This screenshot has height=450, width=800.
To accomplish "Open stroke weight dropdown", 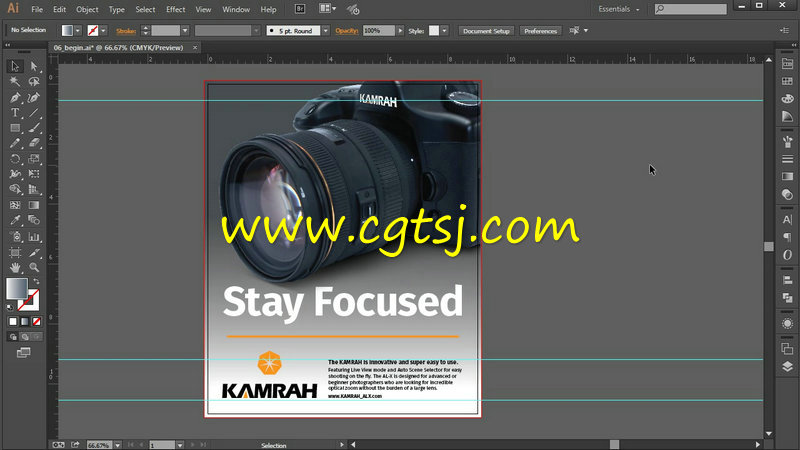I will coord(185,31).
